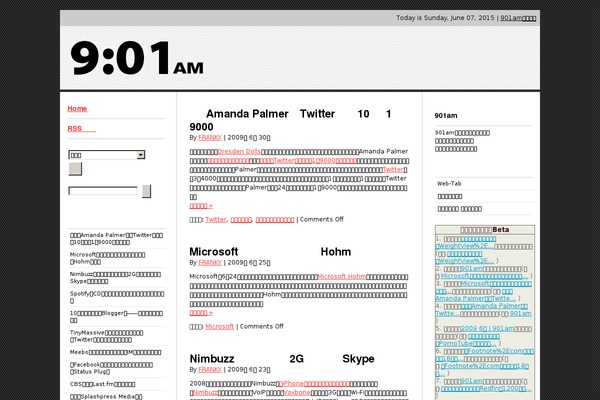600x400 pixels.
Task: Open sidebar recent post about Splashpress Media
Action: 106,397
